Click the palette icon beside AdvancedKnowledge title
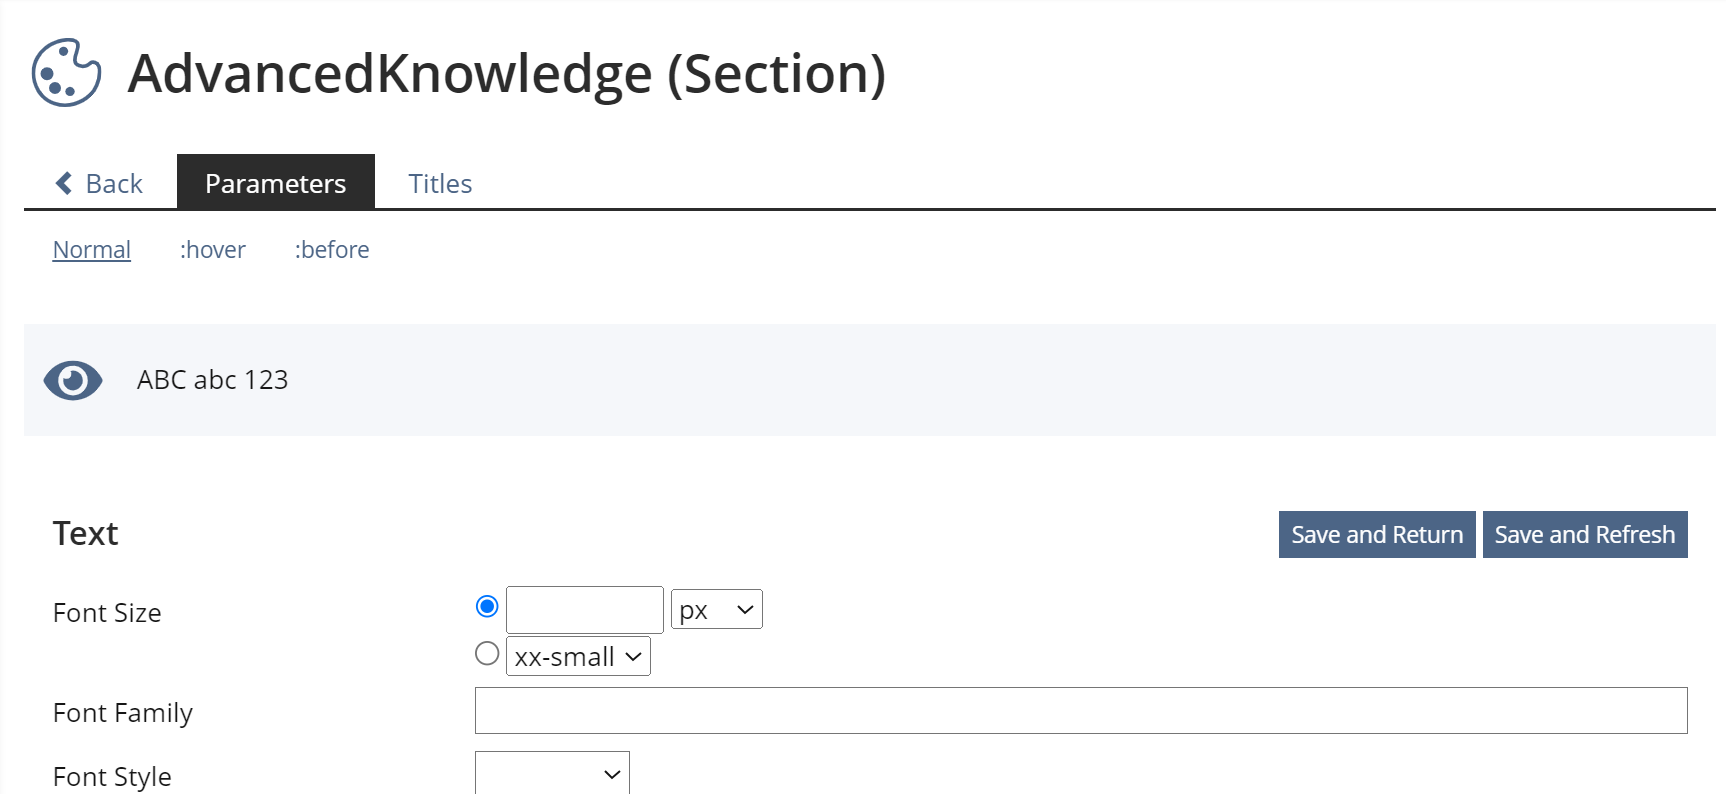The image size is (1726, 794). (66, 73)
